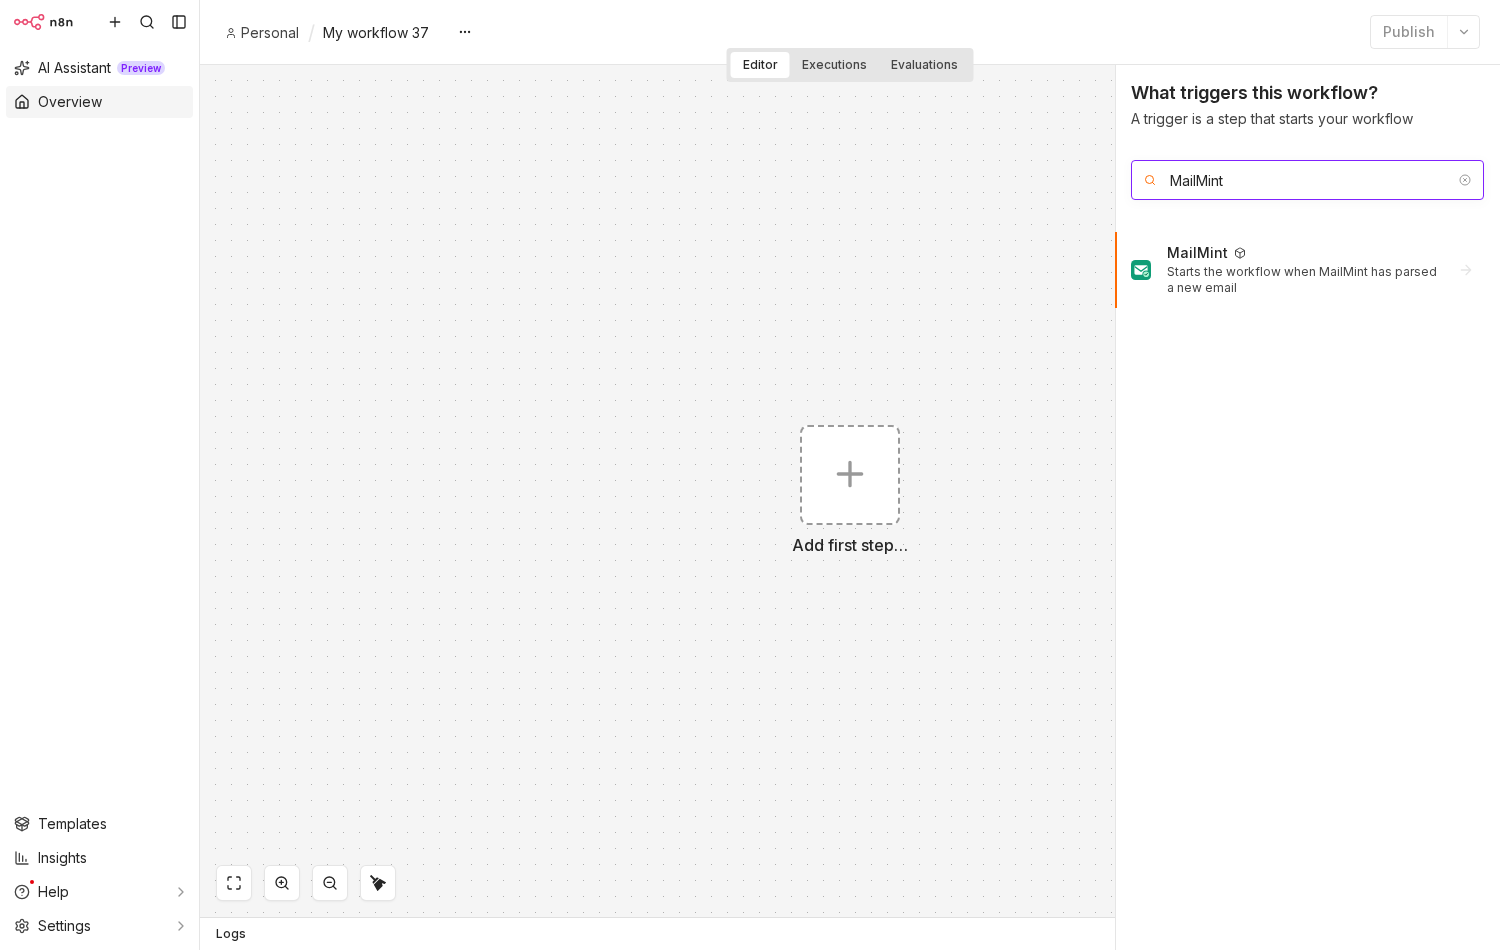Zoom out on the canvas

coord(330,883)
